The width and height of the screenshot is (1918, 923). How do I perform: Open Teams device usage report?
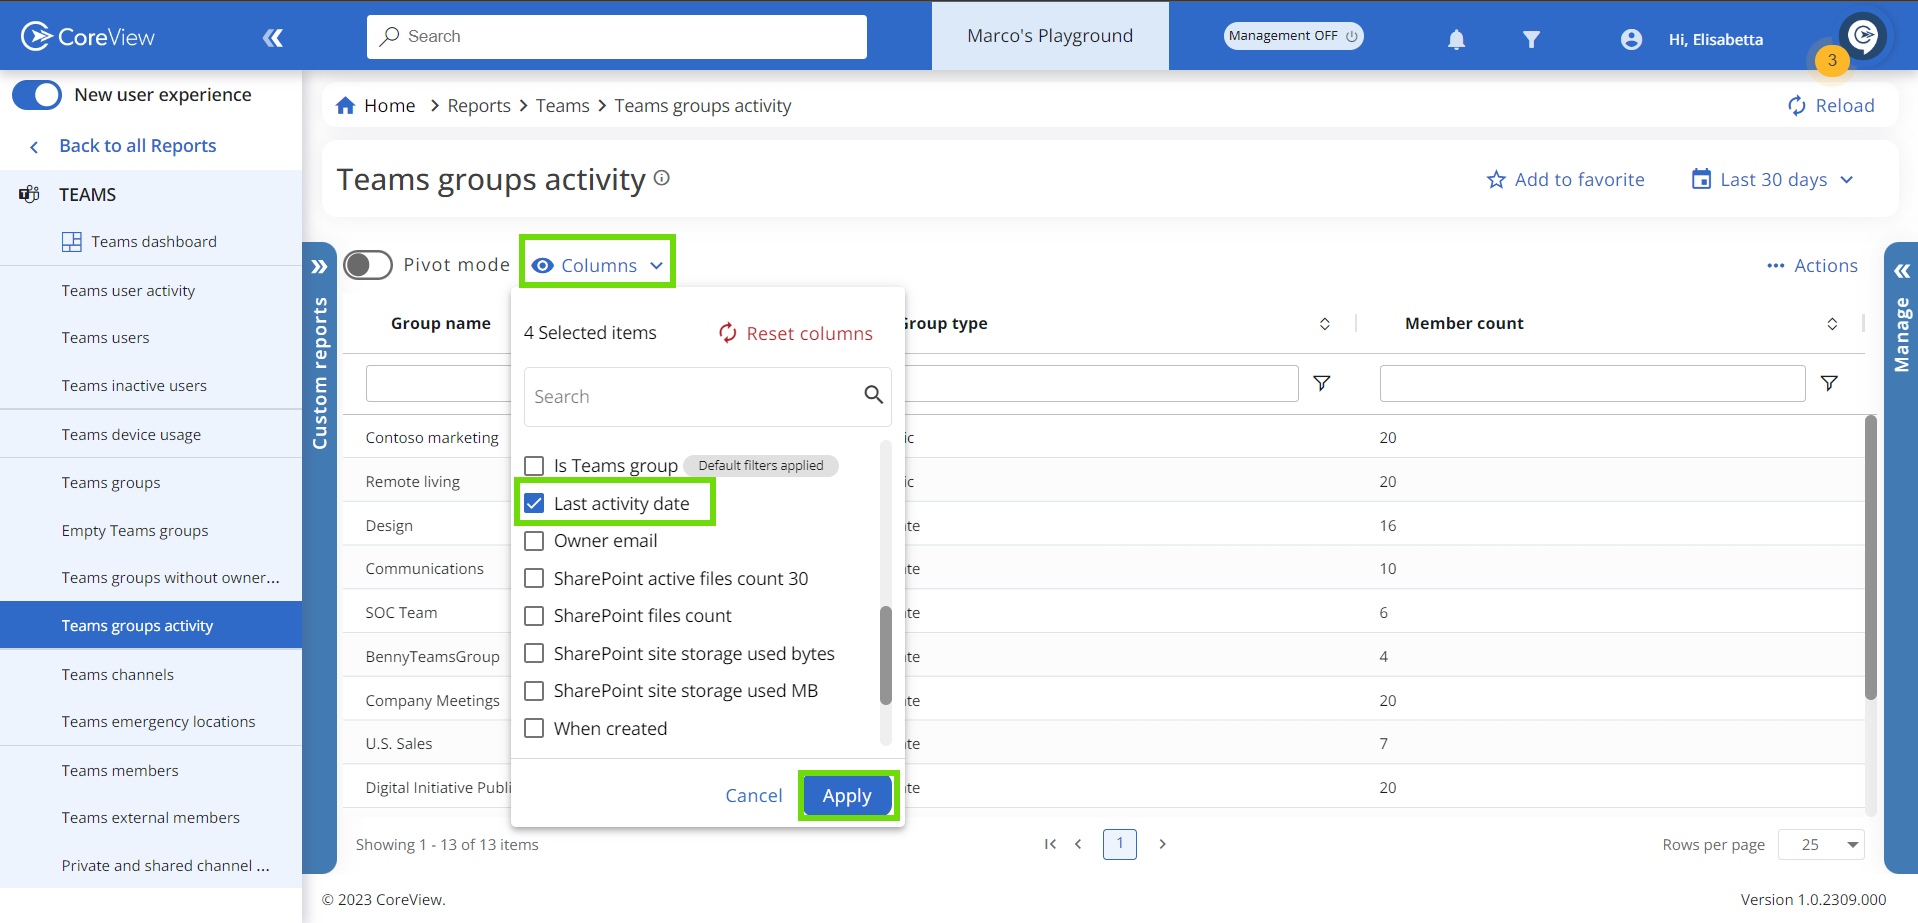[131, 435]
